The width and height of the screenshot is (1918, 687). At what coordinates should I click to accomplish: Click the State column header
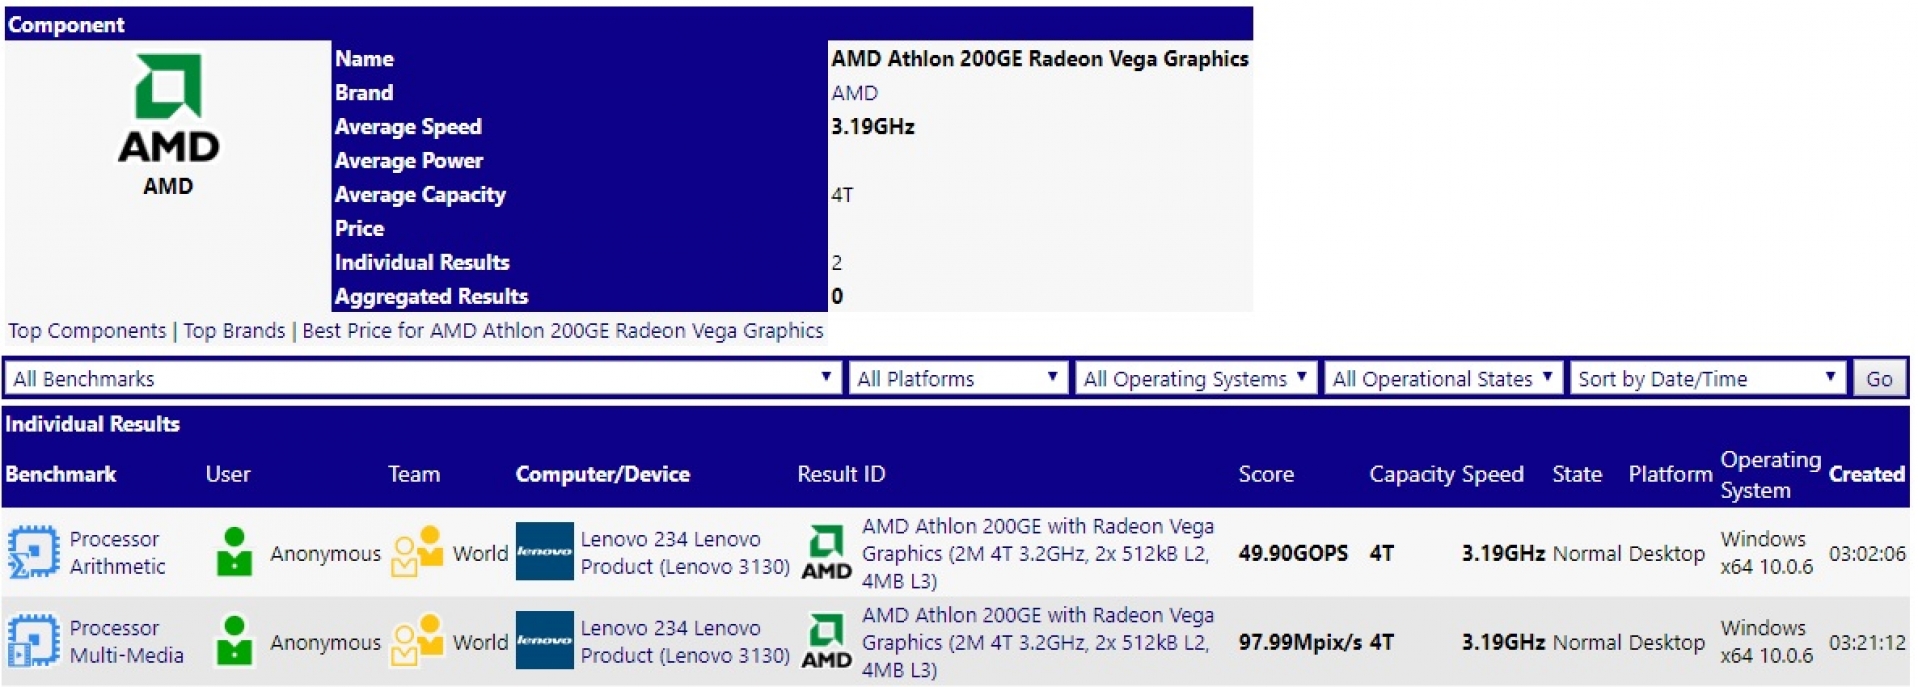pyautogui.click(x=1577, y=474)
